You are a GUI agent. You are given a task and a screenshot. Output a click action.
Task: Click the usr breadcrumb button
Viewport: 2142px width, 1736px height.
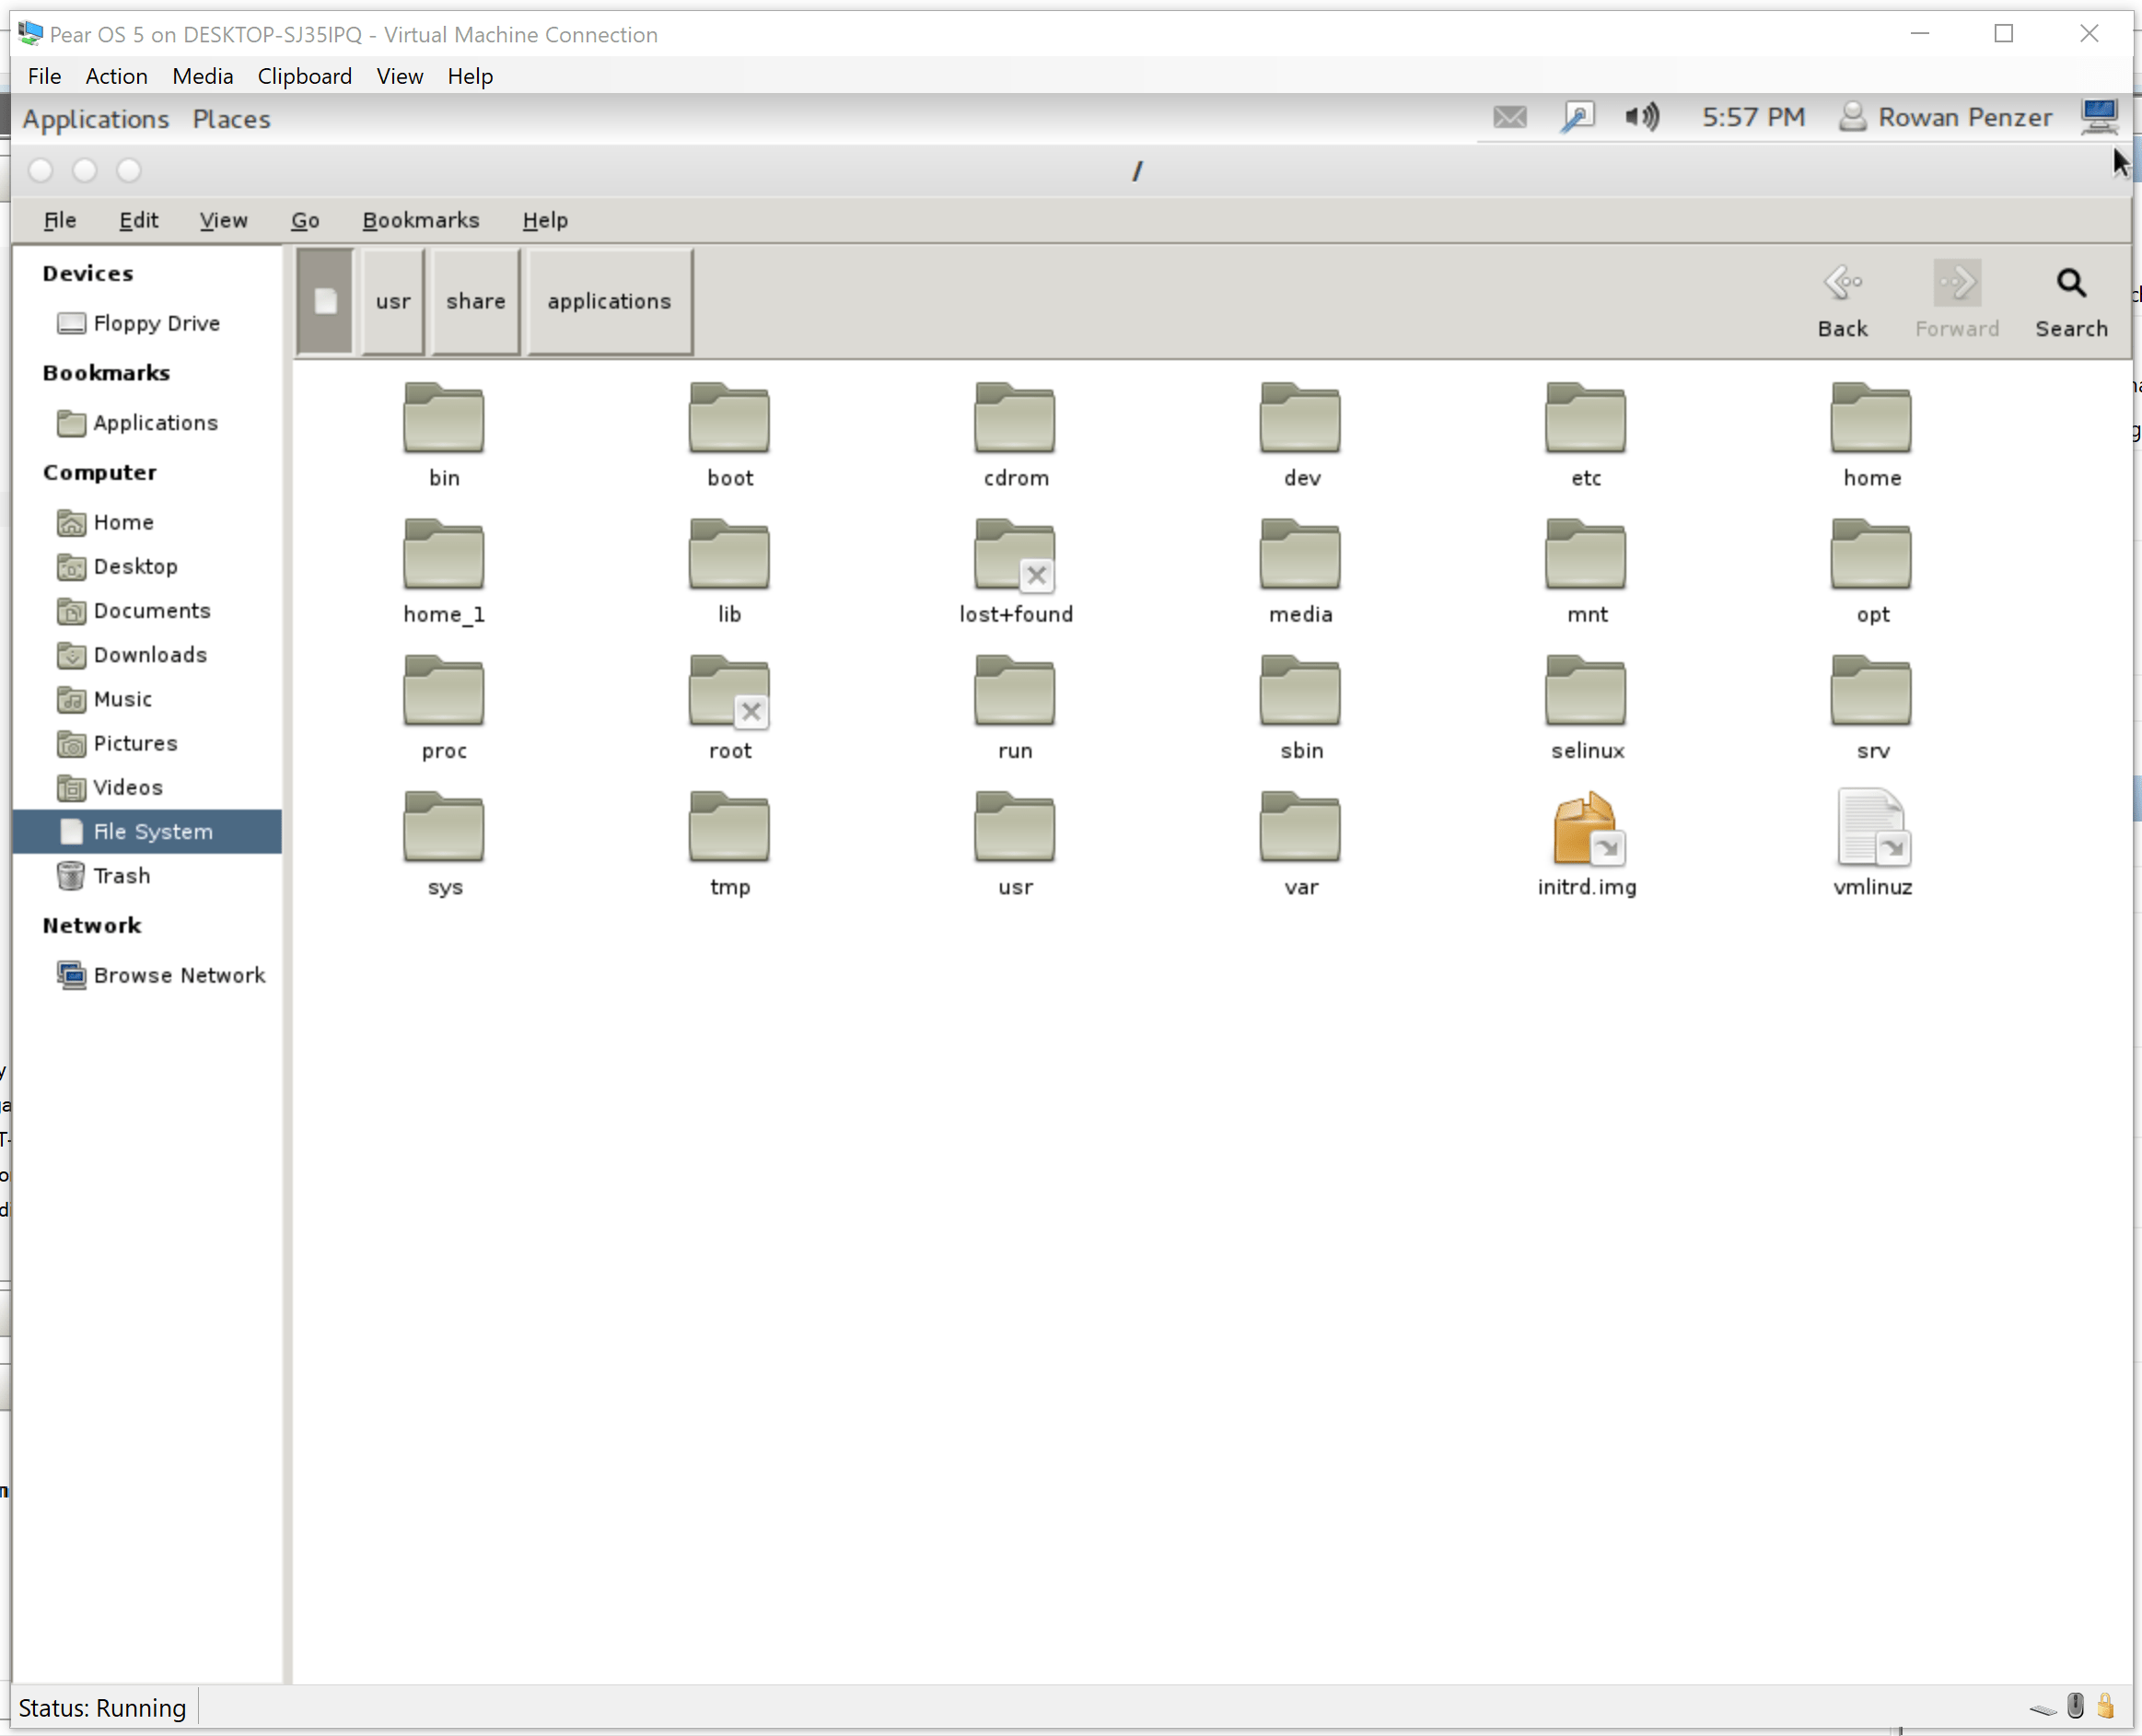pyautogui.click(x=393, y=301)
